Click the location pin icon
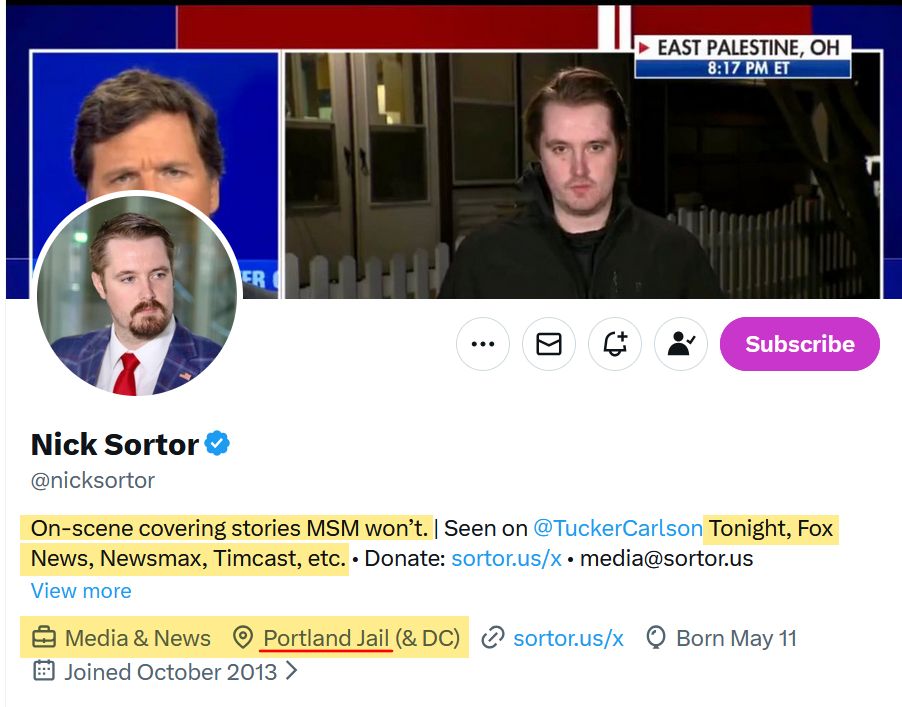The height and width of the screenshot is (707, 902). click(243, 638)
